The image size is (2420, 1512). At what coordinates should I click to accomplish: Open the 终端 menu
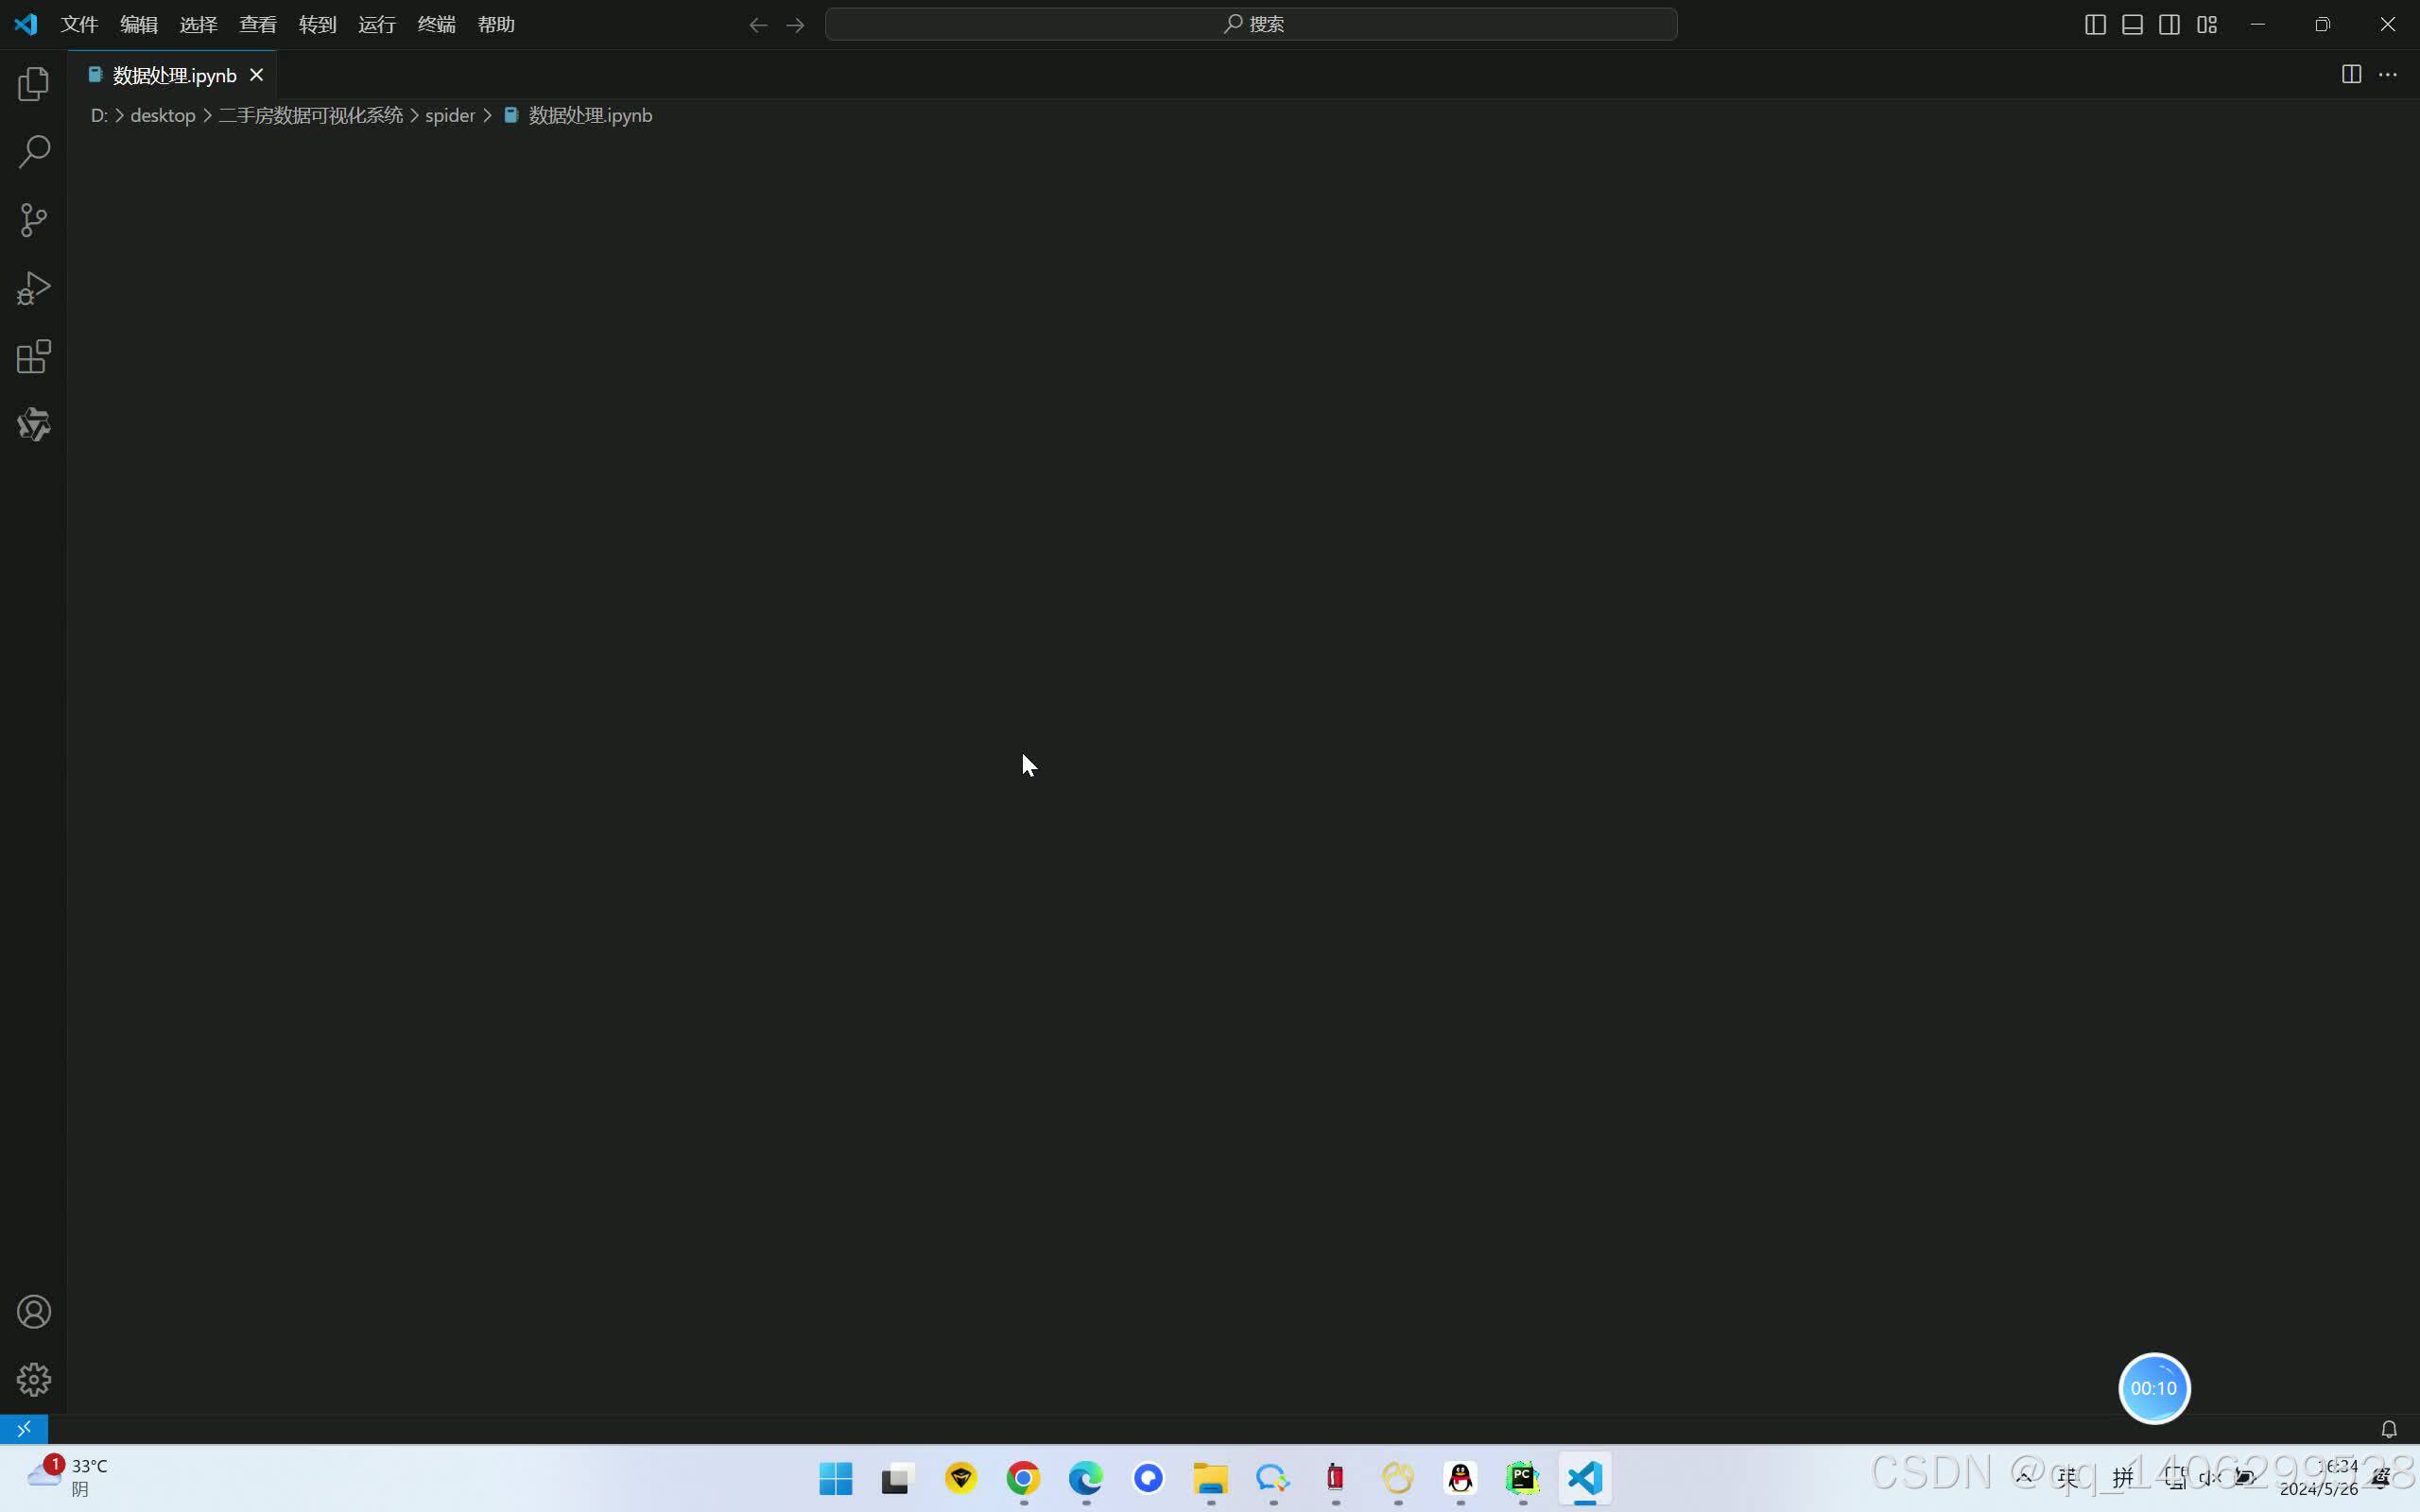[436, 24]
